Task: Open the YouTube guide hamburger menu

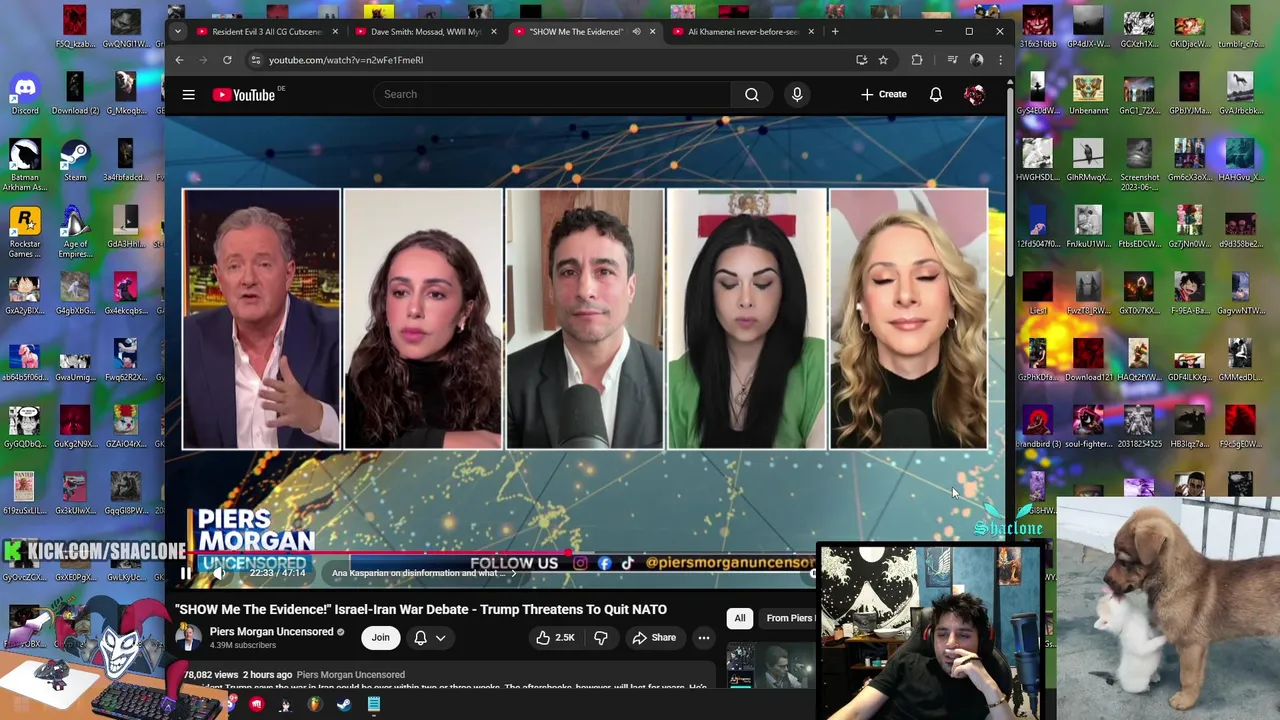Action: tap(188, 94)
